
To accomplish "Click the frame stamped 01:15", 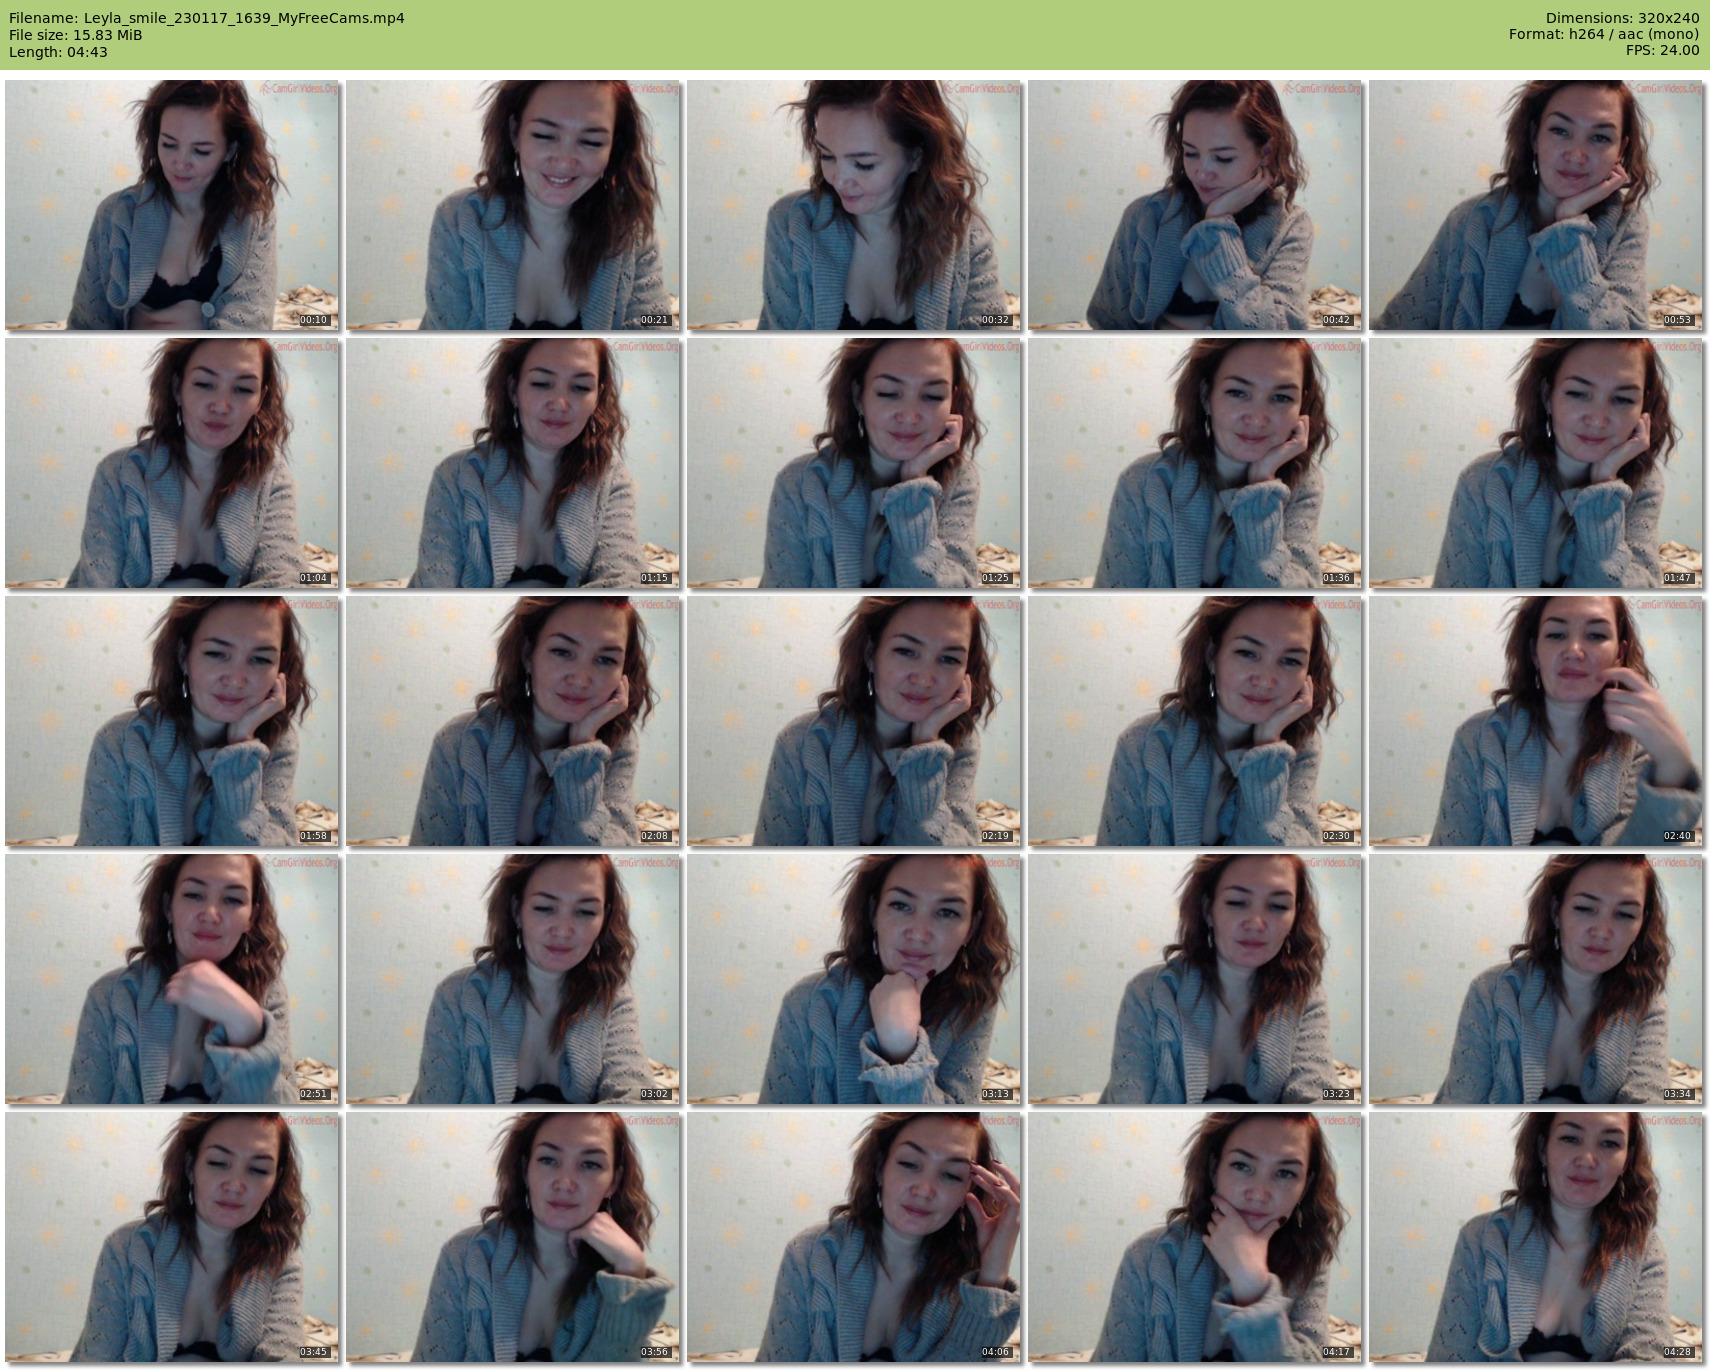I will (x=513, y=463).
